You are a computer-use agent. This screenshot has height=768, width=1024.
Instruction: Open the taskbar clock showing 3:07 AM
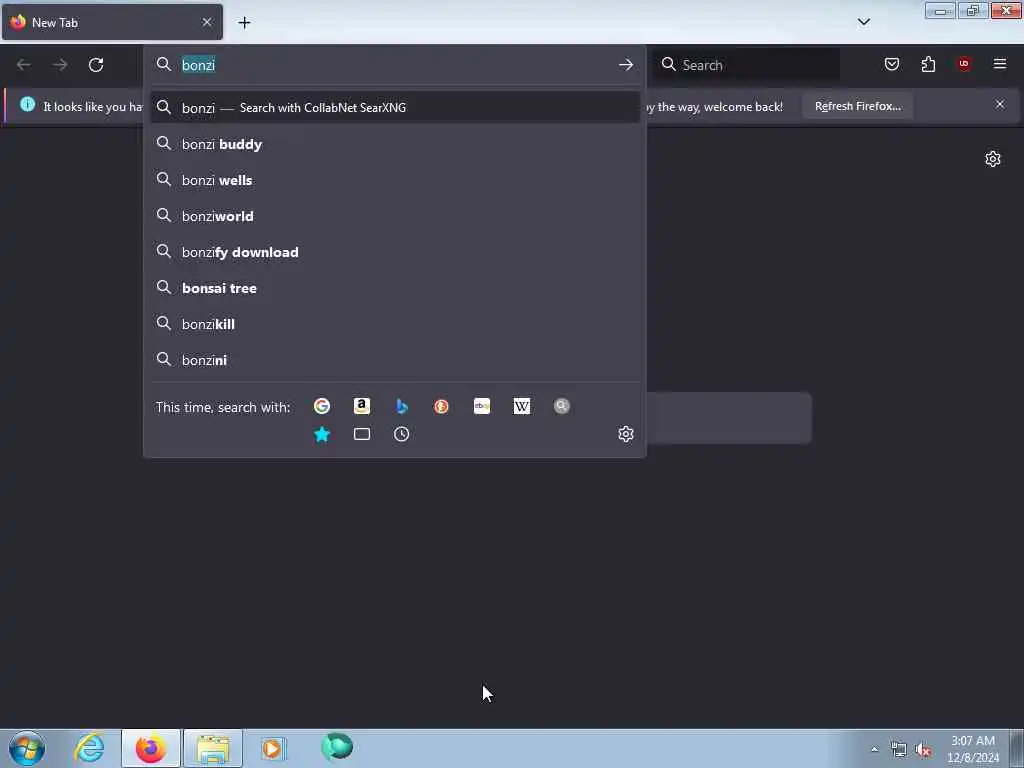[x=972, y=749]
